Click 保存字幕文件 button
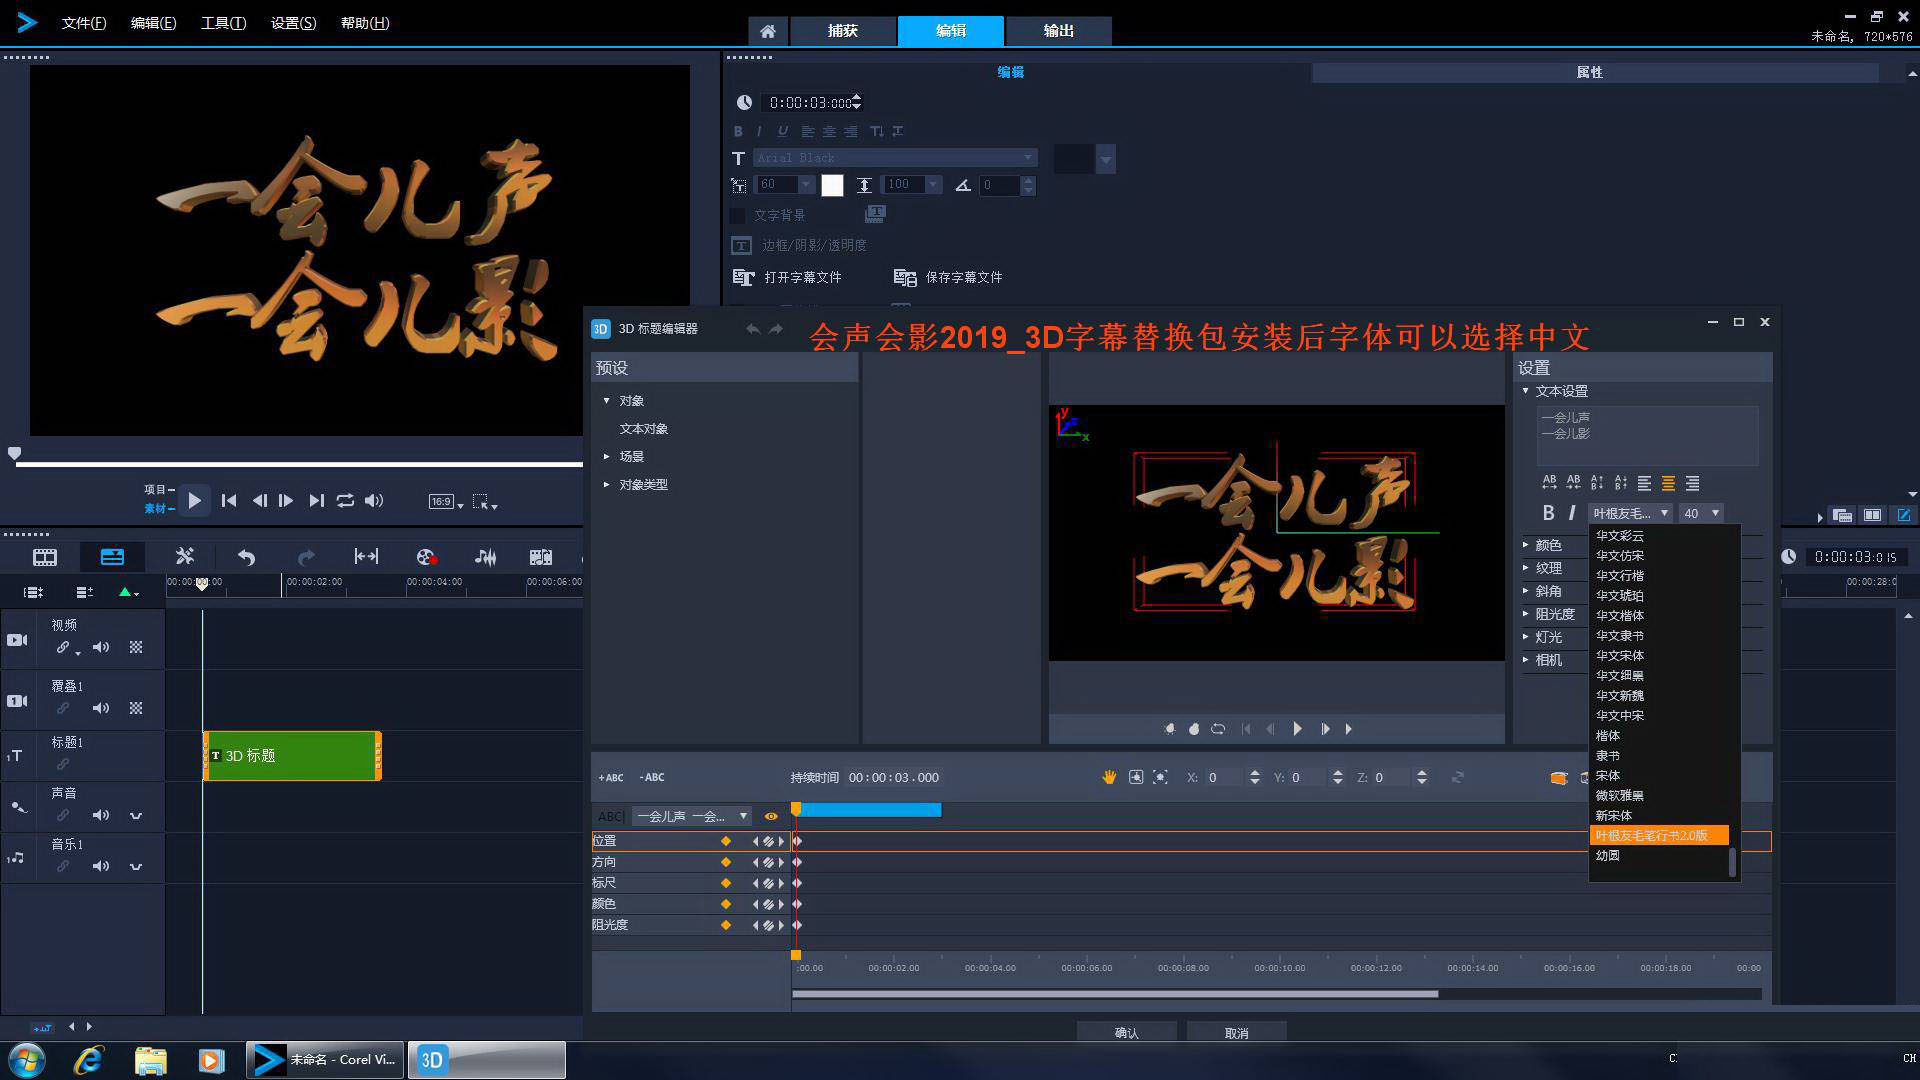The image size is (1920, 1080). pyautogui.click(x=948, y=277)
